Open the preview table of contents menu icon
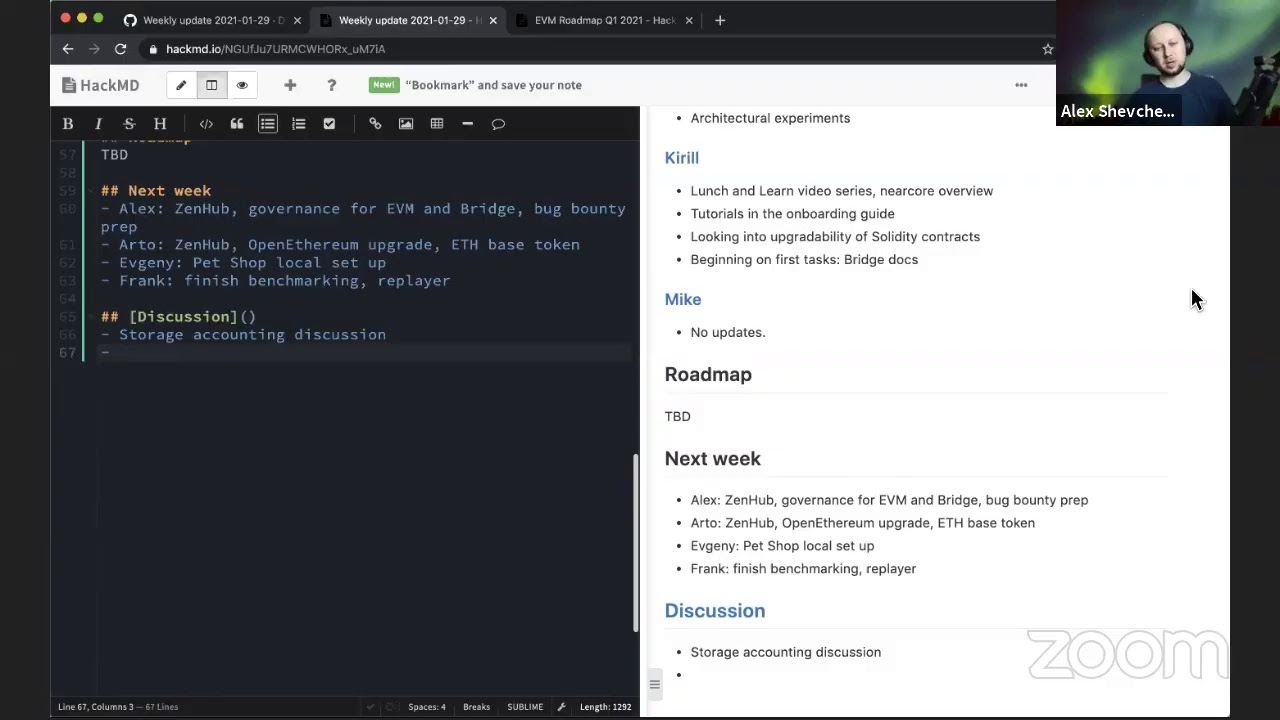The width and height of the screenshot is (1280, 720). [654, 684]
